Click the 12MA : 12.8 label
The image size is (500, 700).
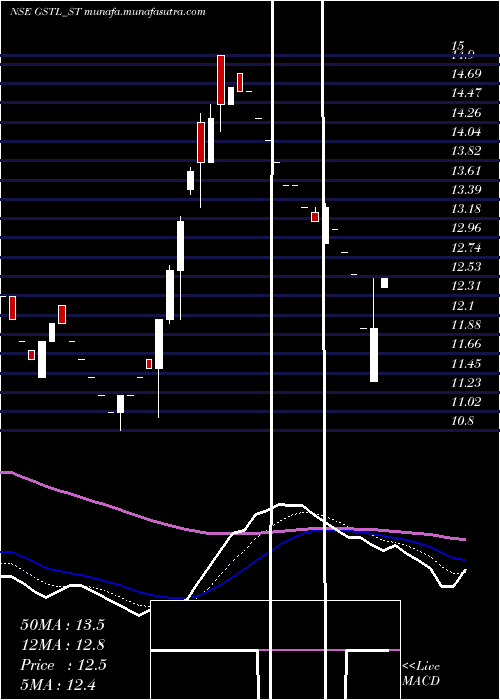tap(62, 645)
